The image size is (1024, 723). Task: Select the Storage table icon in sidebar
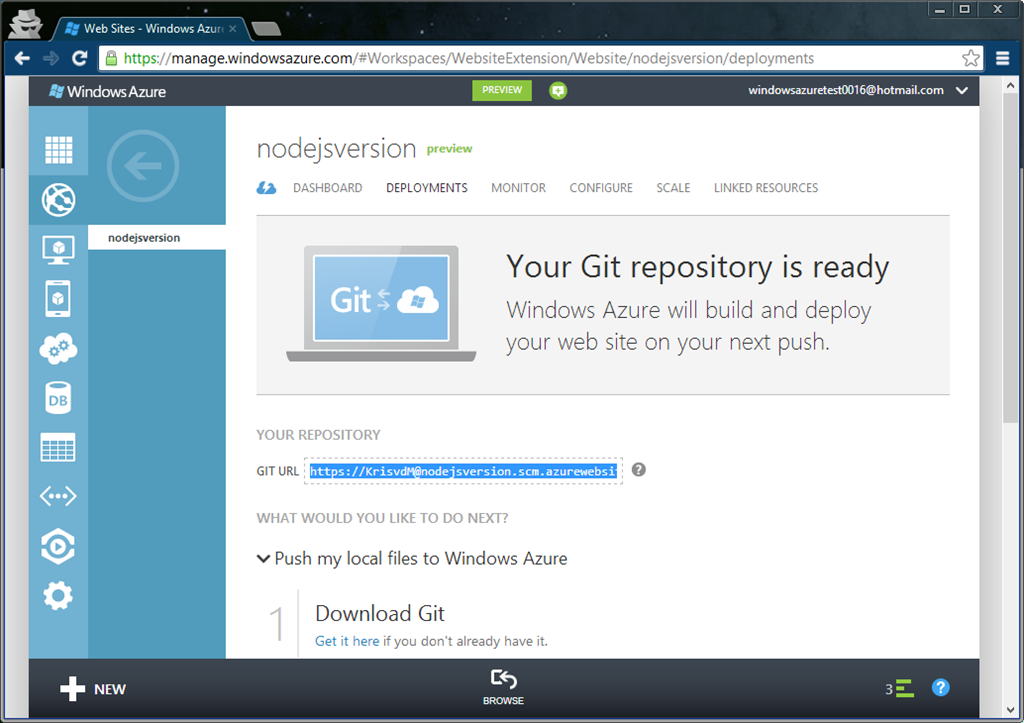pyautogui.click(x=58, y=448)
